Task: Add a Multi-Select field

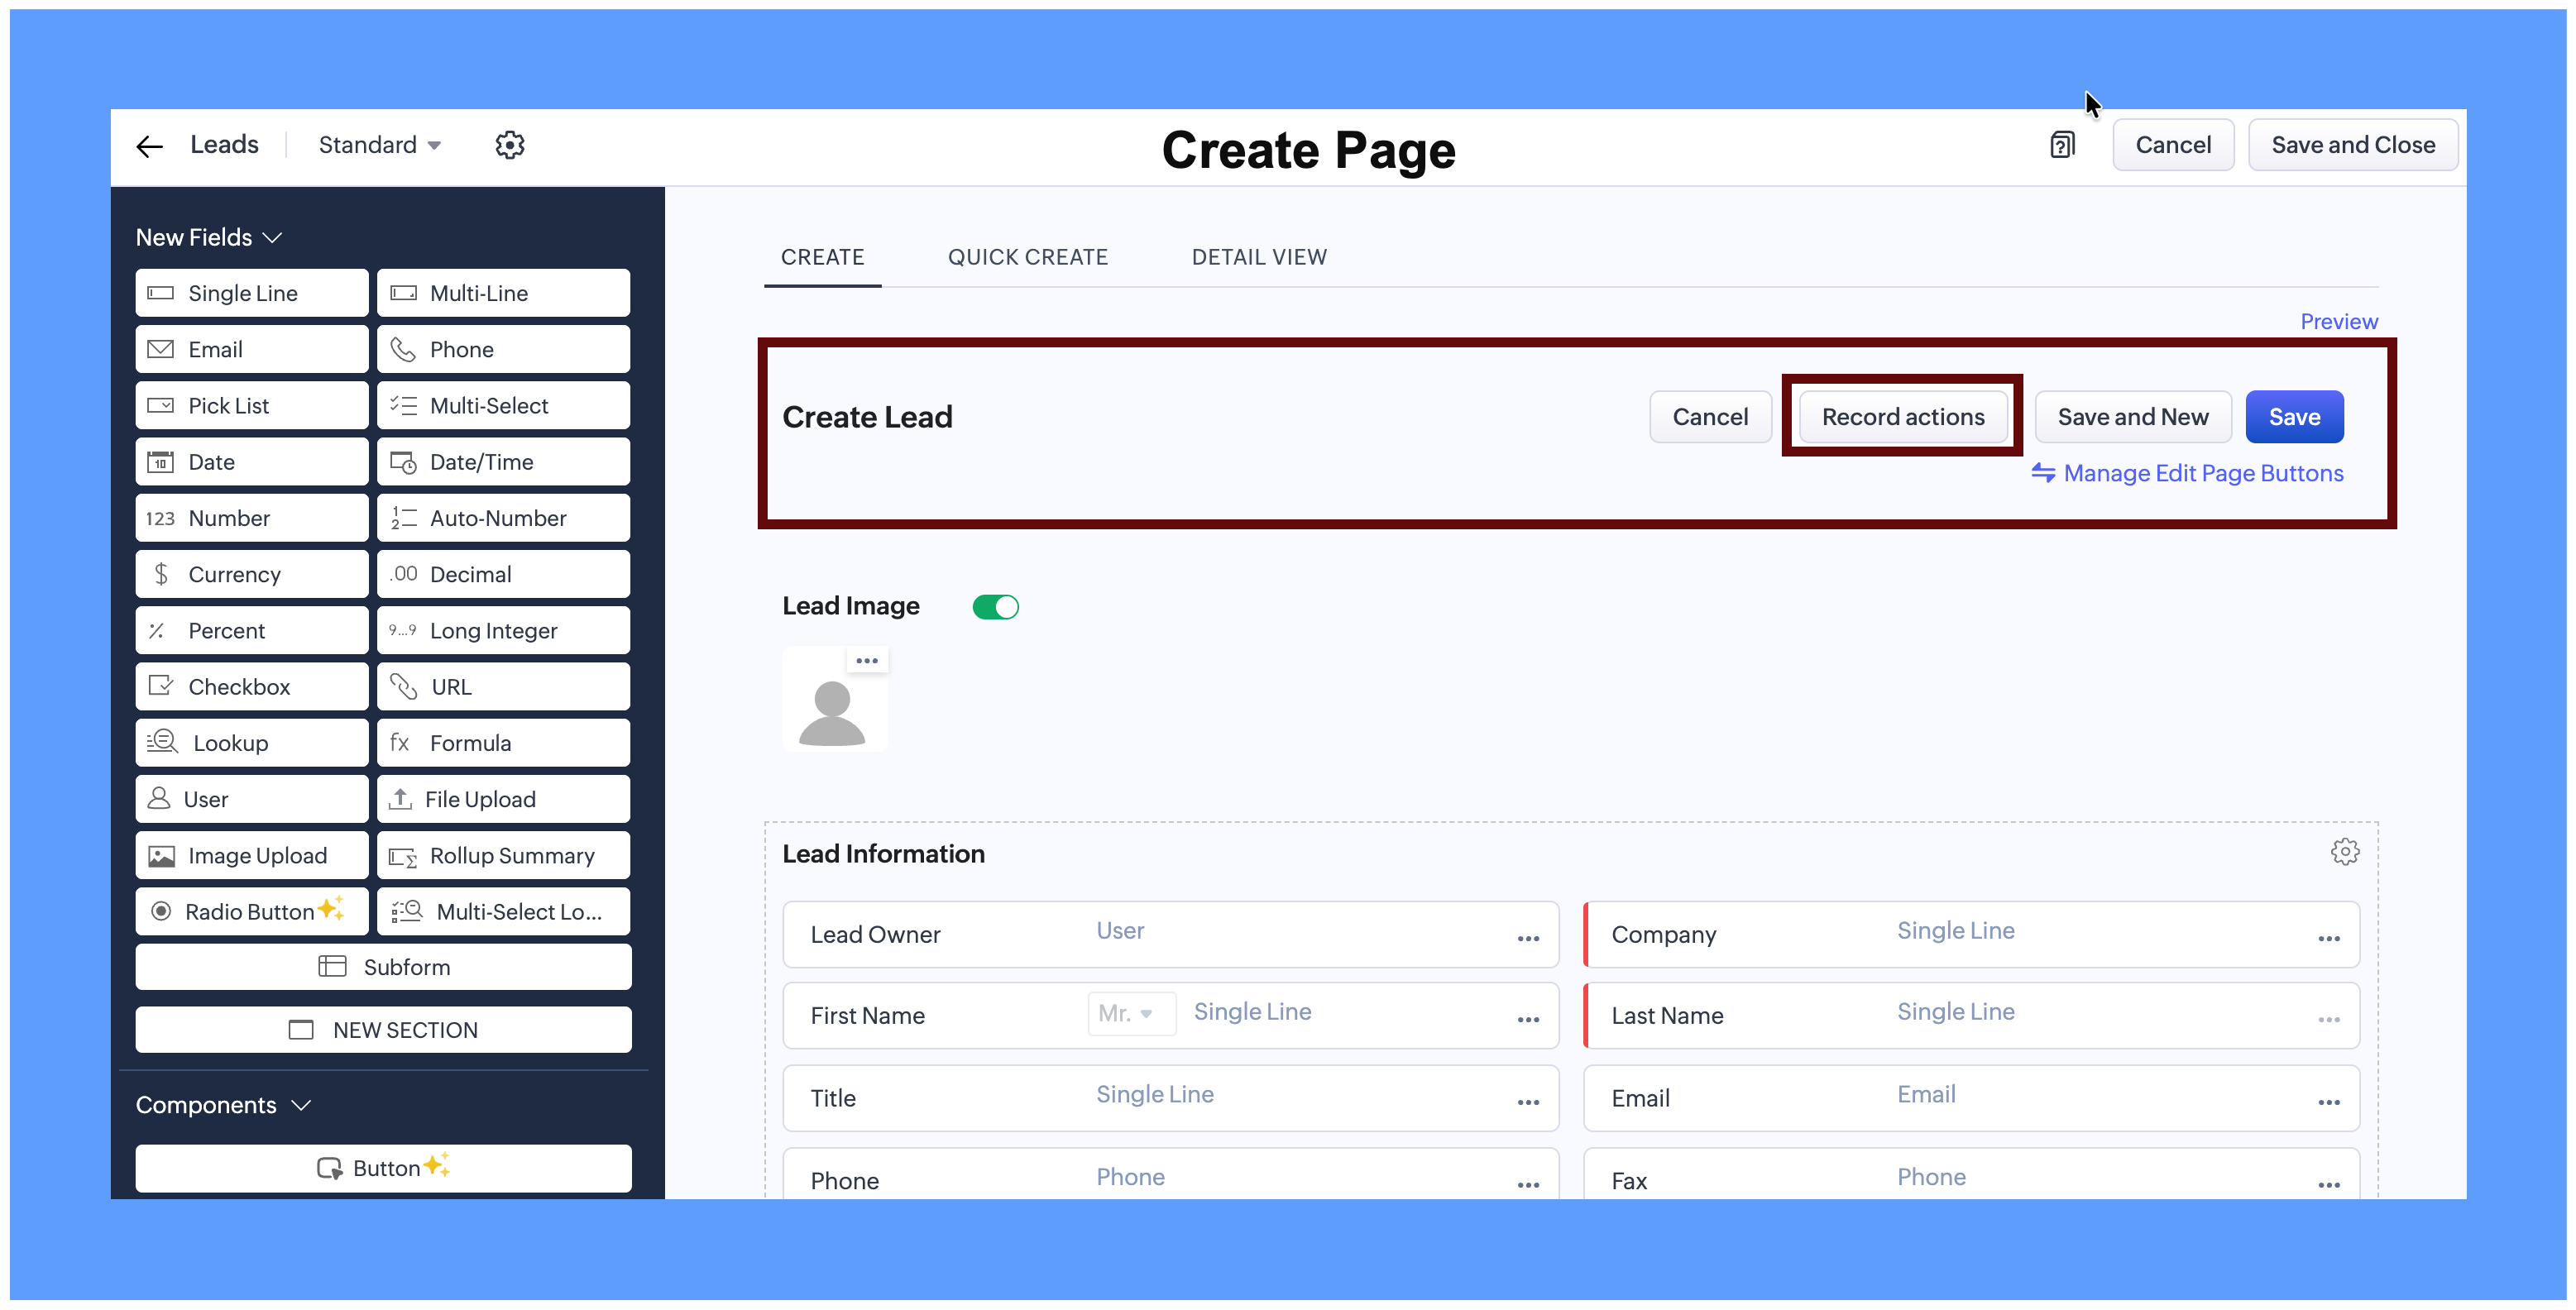Action: [504, 406]
